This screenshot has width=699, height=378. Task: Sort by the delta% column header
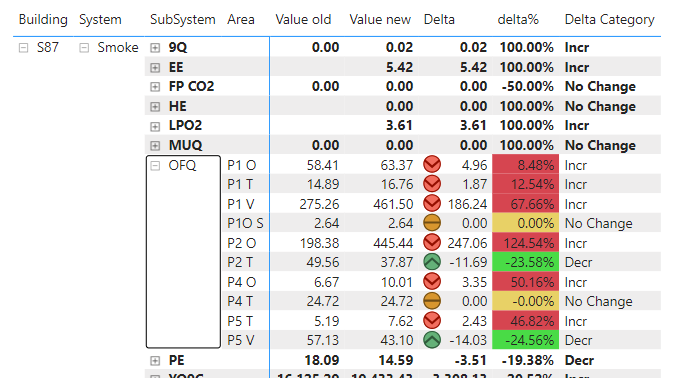click(x=518, y=20)
